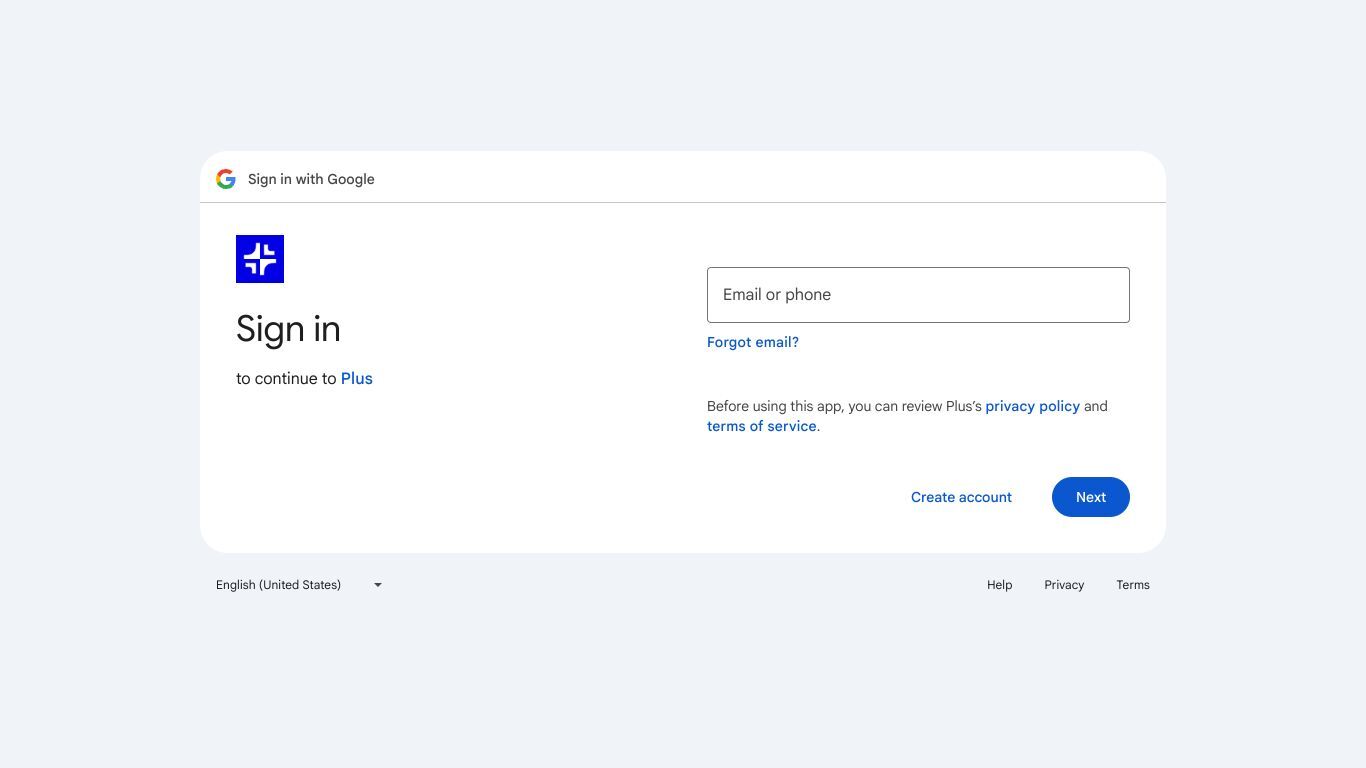Image resolution: width=1366 pixels, height=768 pixels.
Task: Click the language dropdown caret arrow
Action: click(x=378, y=585)
